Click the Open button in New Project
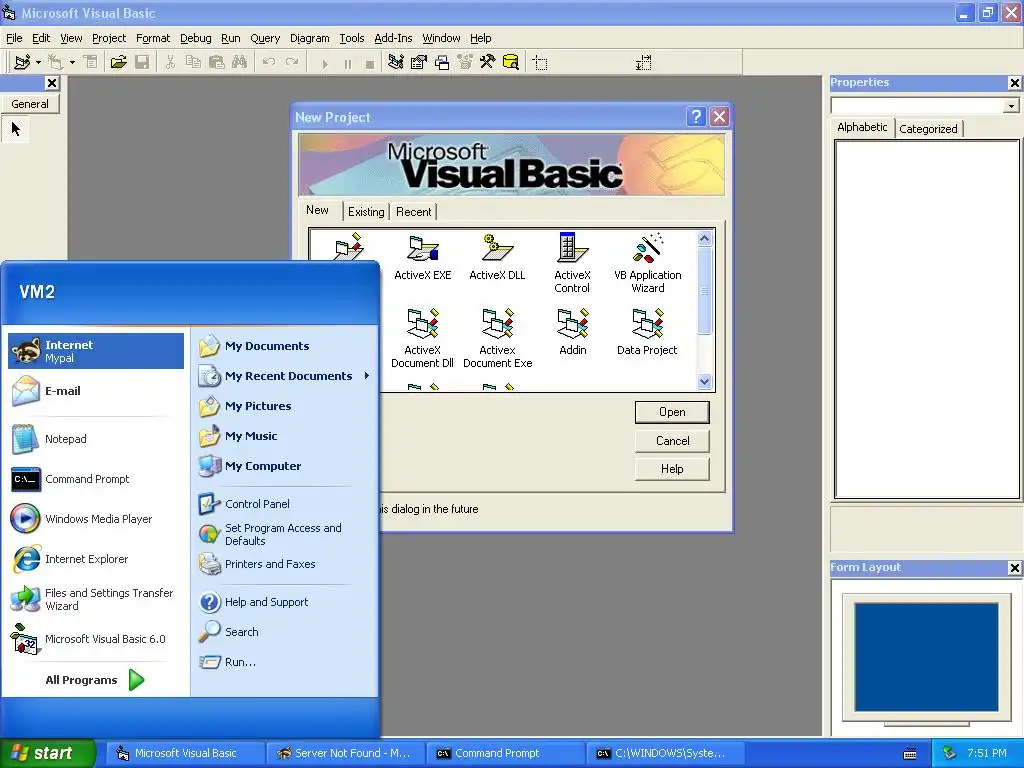Image resolution: width=1024 pixels, height=768 pixels. (672, 412)
